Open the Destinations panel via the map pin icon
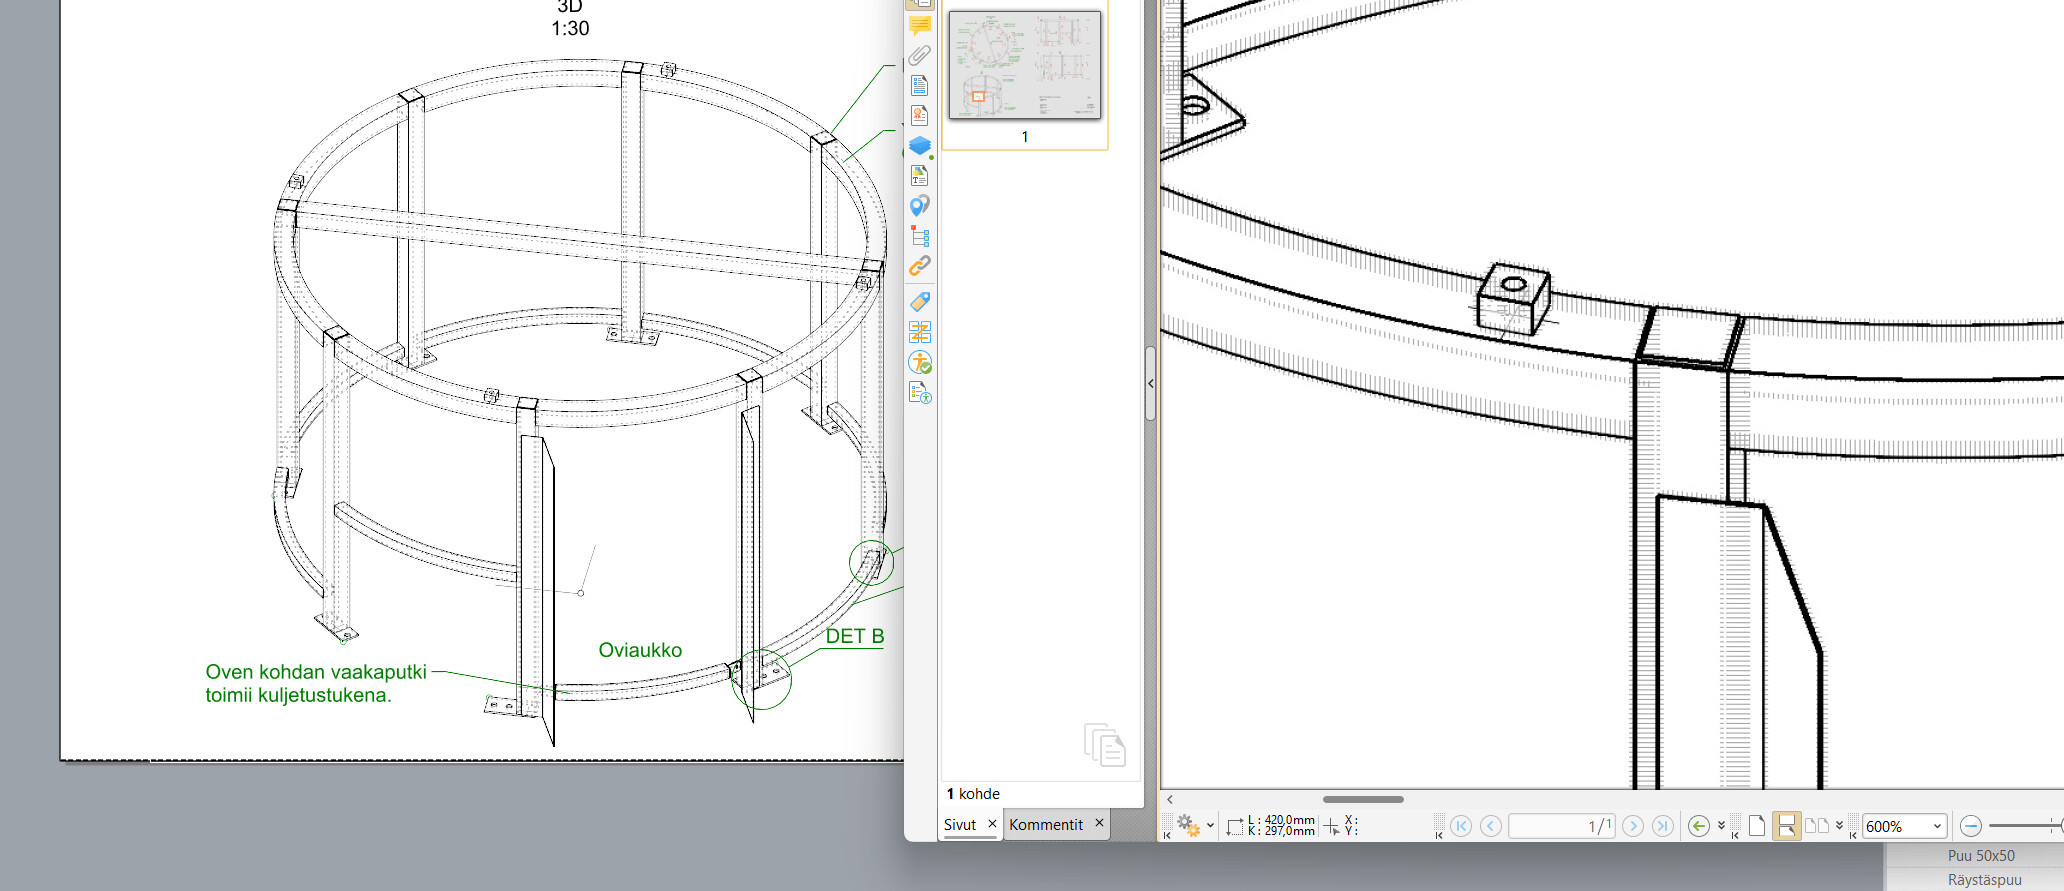The image size is (2064, 891). tap(920, 206)
